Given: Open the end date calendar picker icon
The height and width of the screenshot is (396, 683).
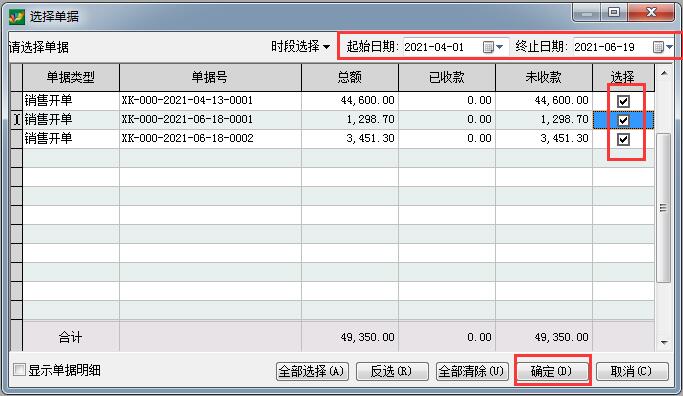Looking at the screenshot, I should [x=658, y=47].
